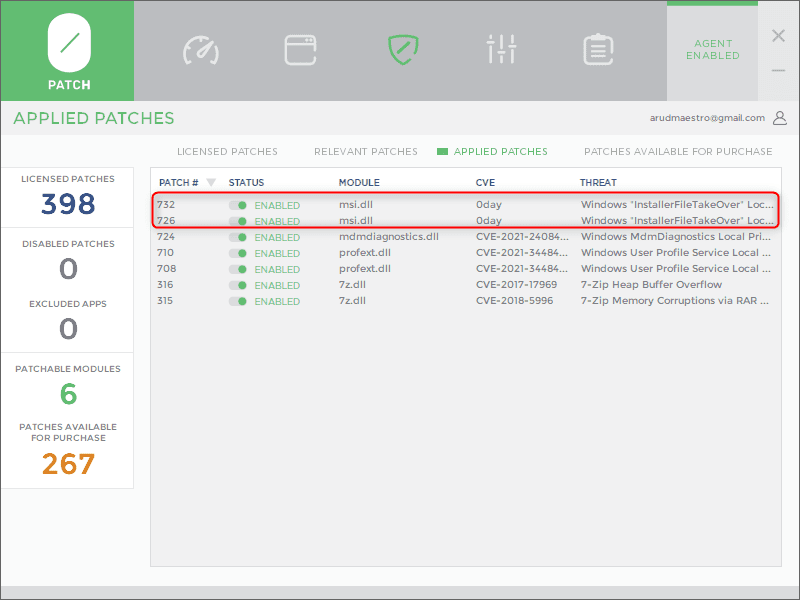The image size is (800, 600).
Task: Click profext.dll in patch 708 row
Action: [x=365, y=268]
